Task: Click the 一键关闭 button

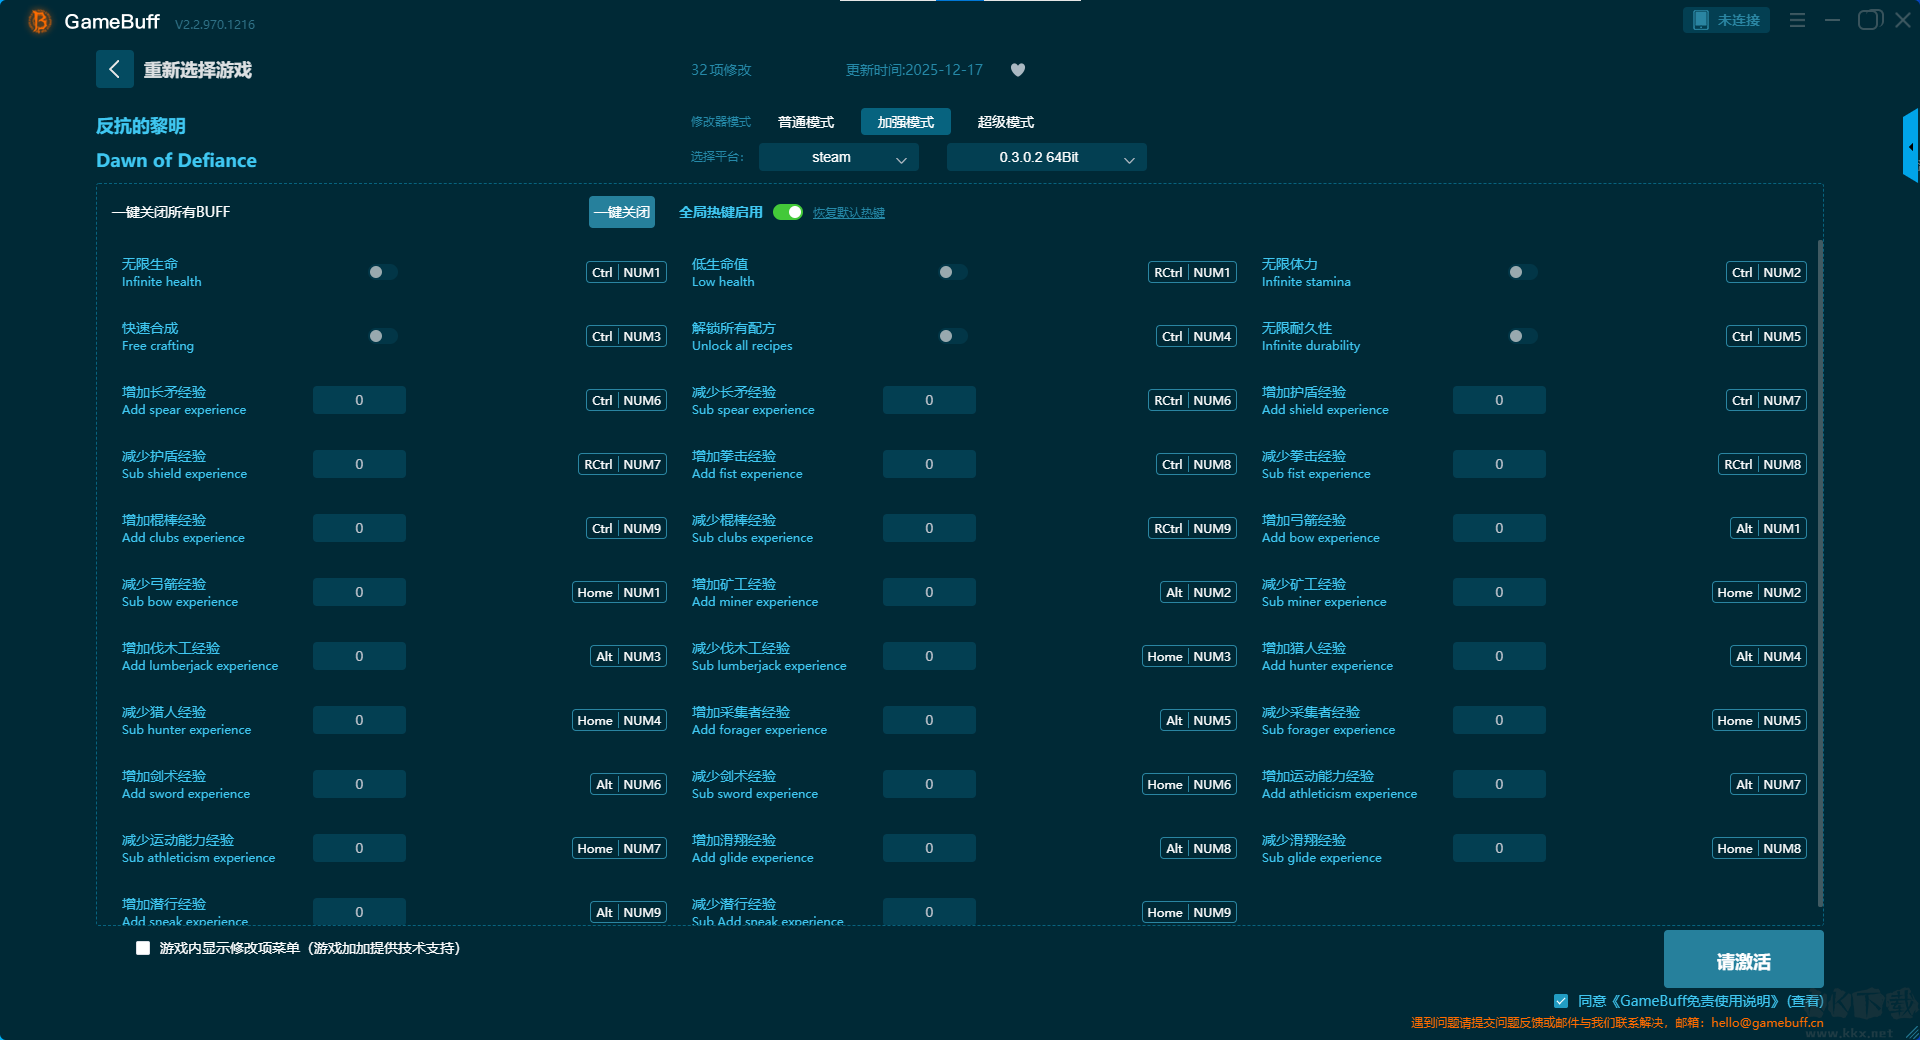Action: pos(622,212)
